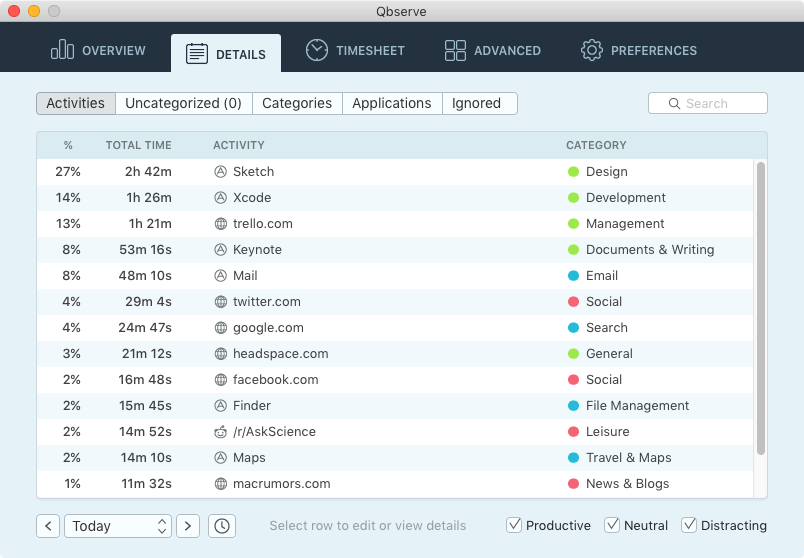This screenshot has height=558, width=804.
Task: Click the clock time-range button
Action: [x=222, y=526]
